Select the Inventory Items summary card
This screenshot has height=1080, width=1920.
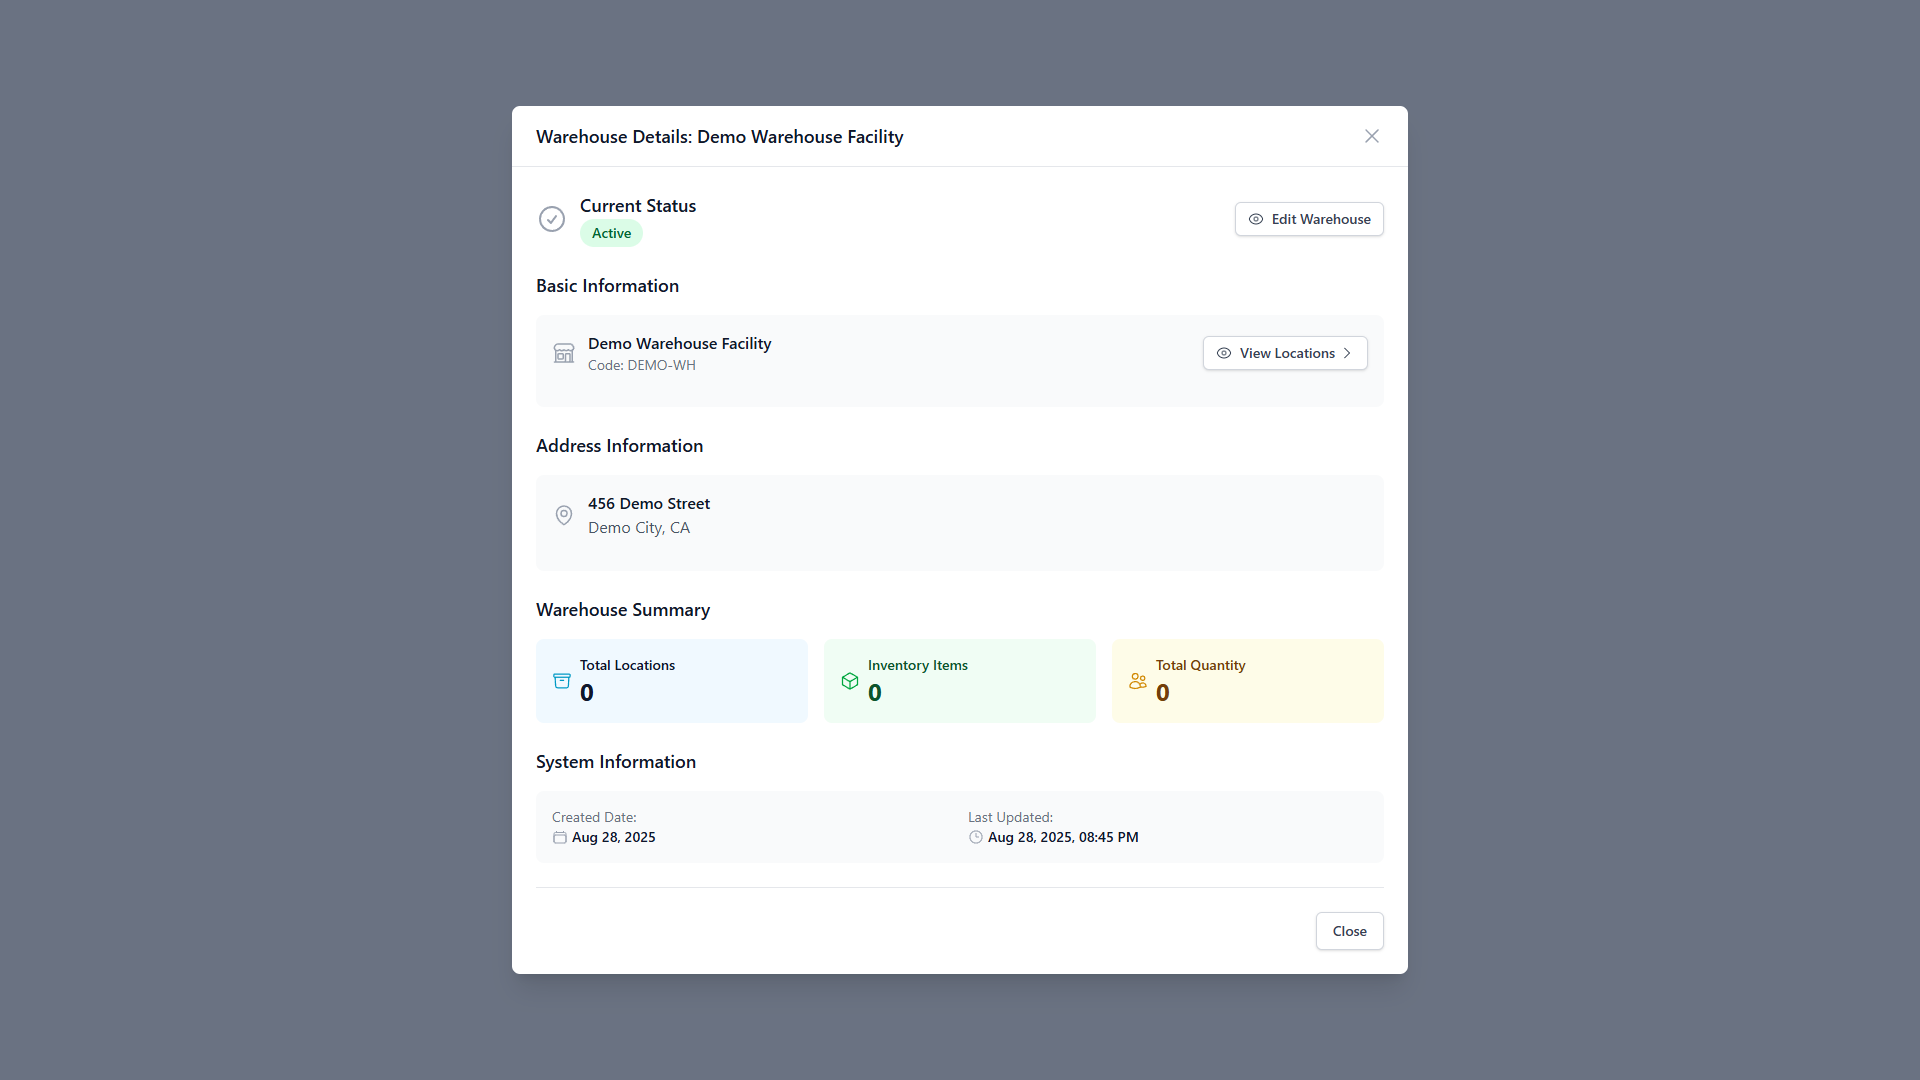[x=960, y=681]
